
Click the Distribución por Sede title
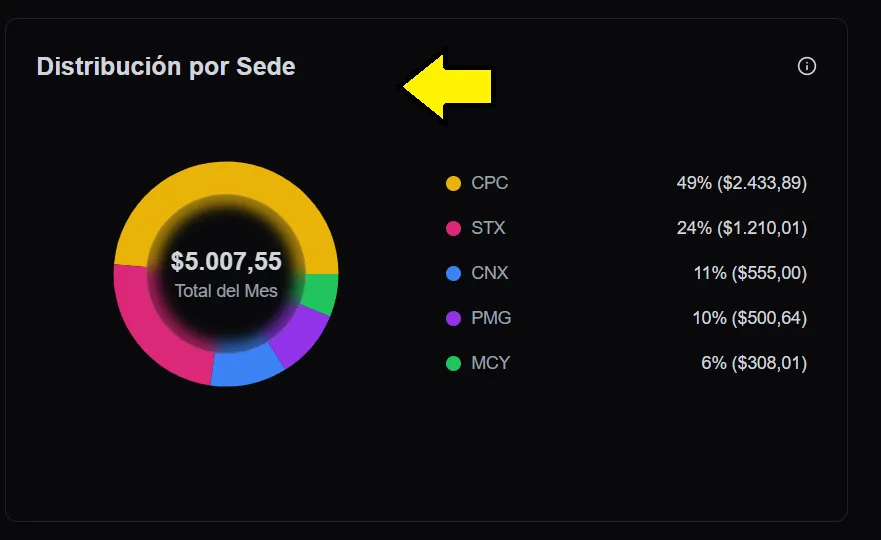[x=166, y=67]
